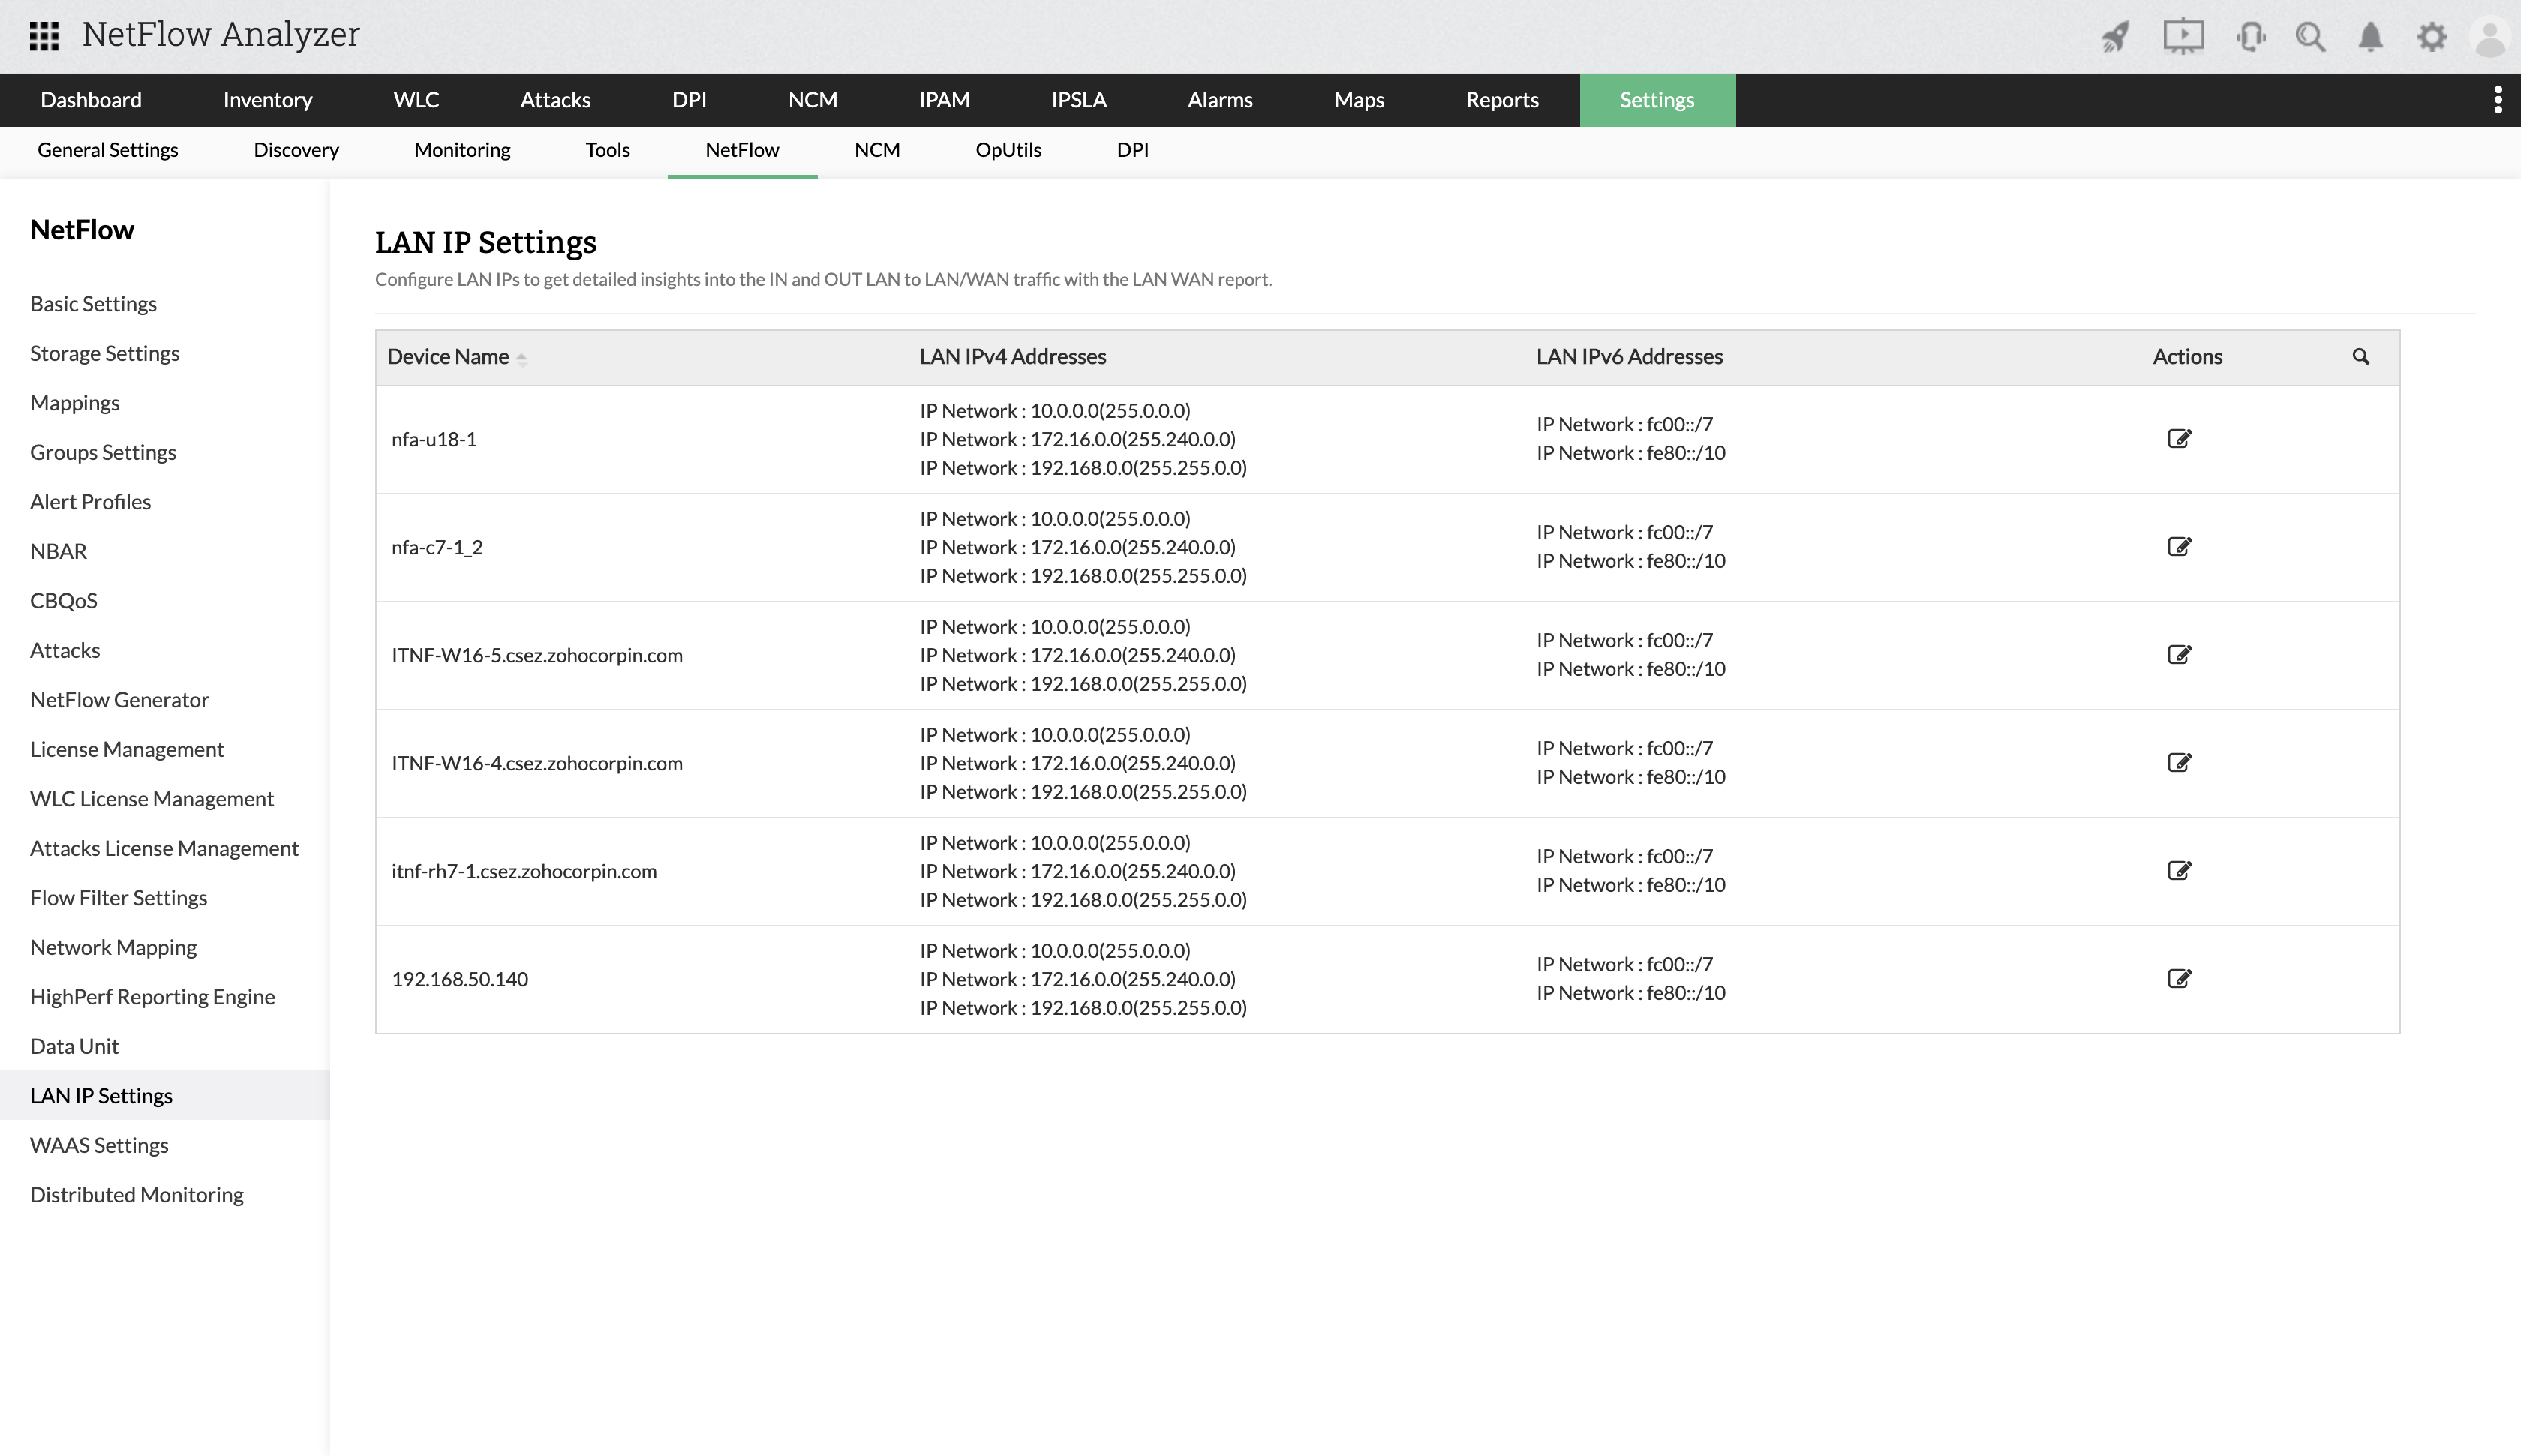Open the overflow menu beside Settings tab
2521x1456 pixels.
point(2496,99)
